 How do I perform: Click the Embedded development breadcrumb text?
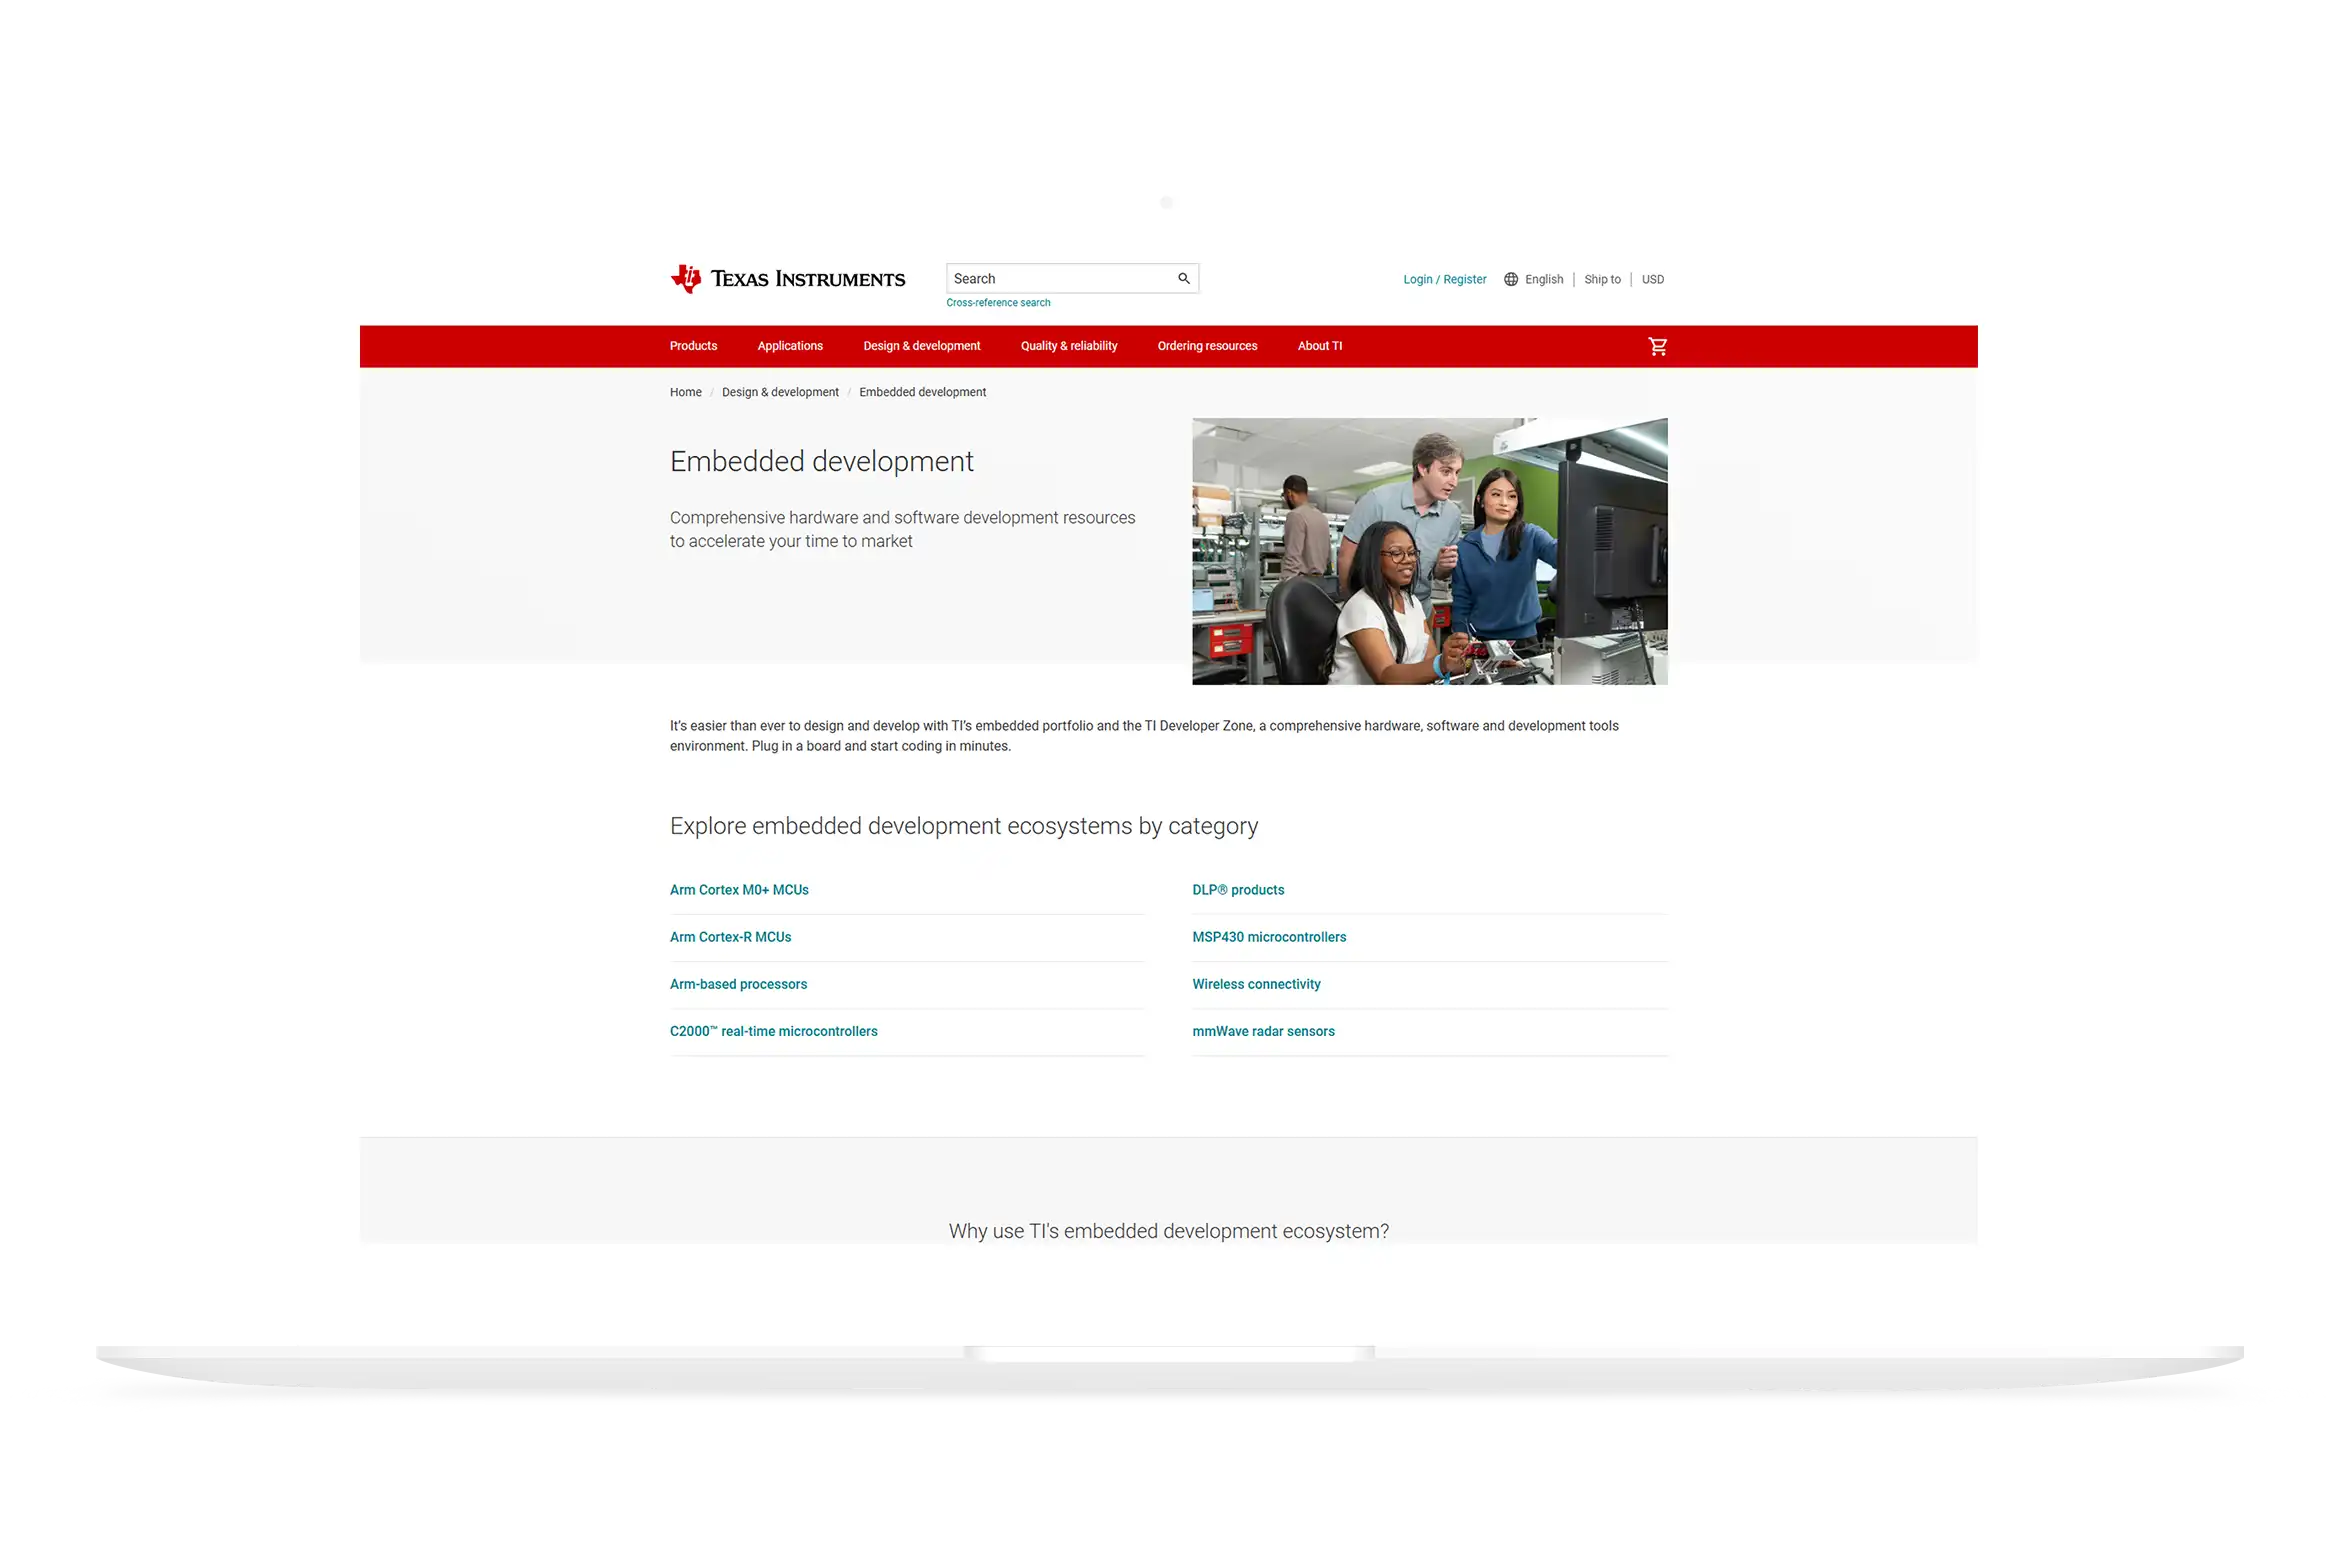(x=922, y=393)
